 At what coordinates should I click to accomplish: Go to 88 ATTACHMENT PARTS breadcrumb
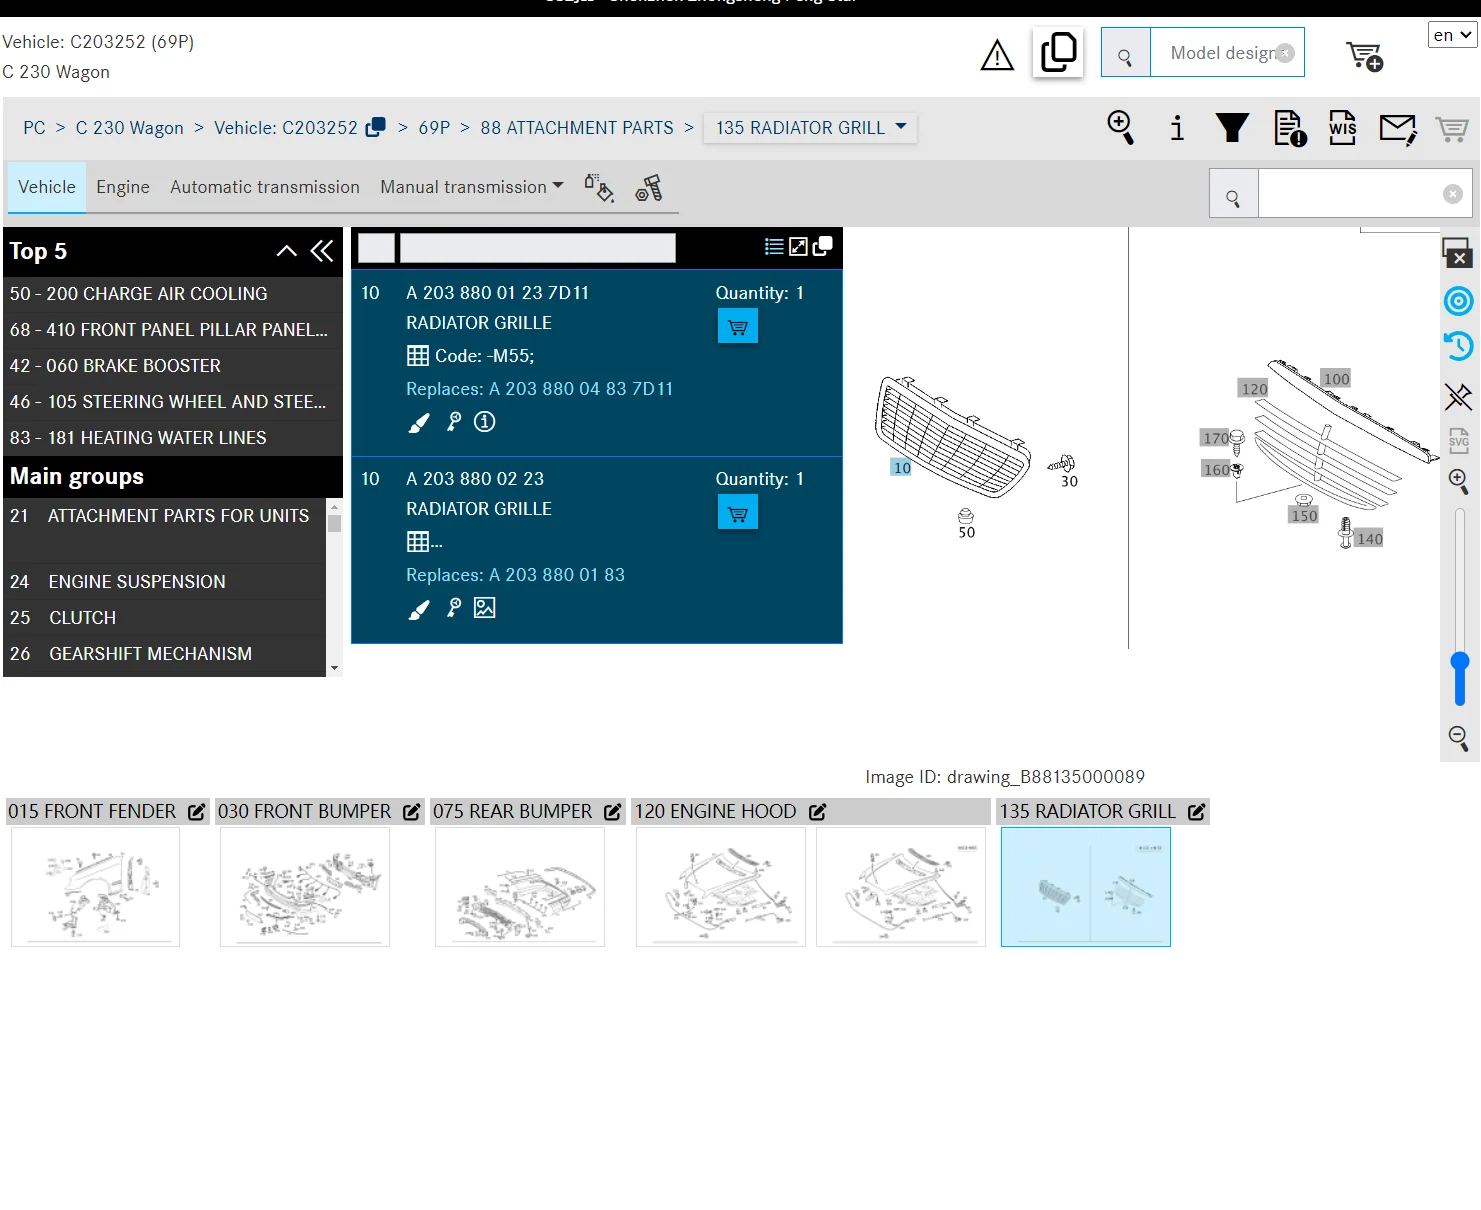(577, 128)
